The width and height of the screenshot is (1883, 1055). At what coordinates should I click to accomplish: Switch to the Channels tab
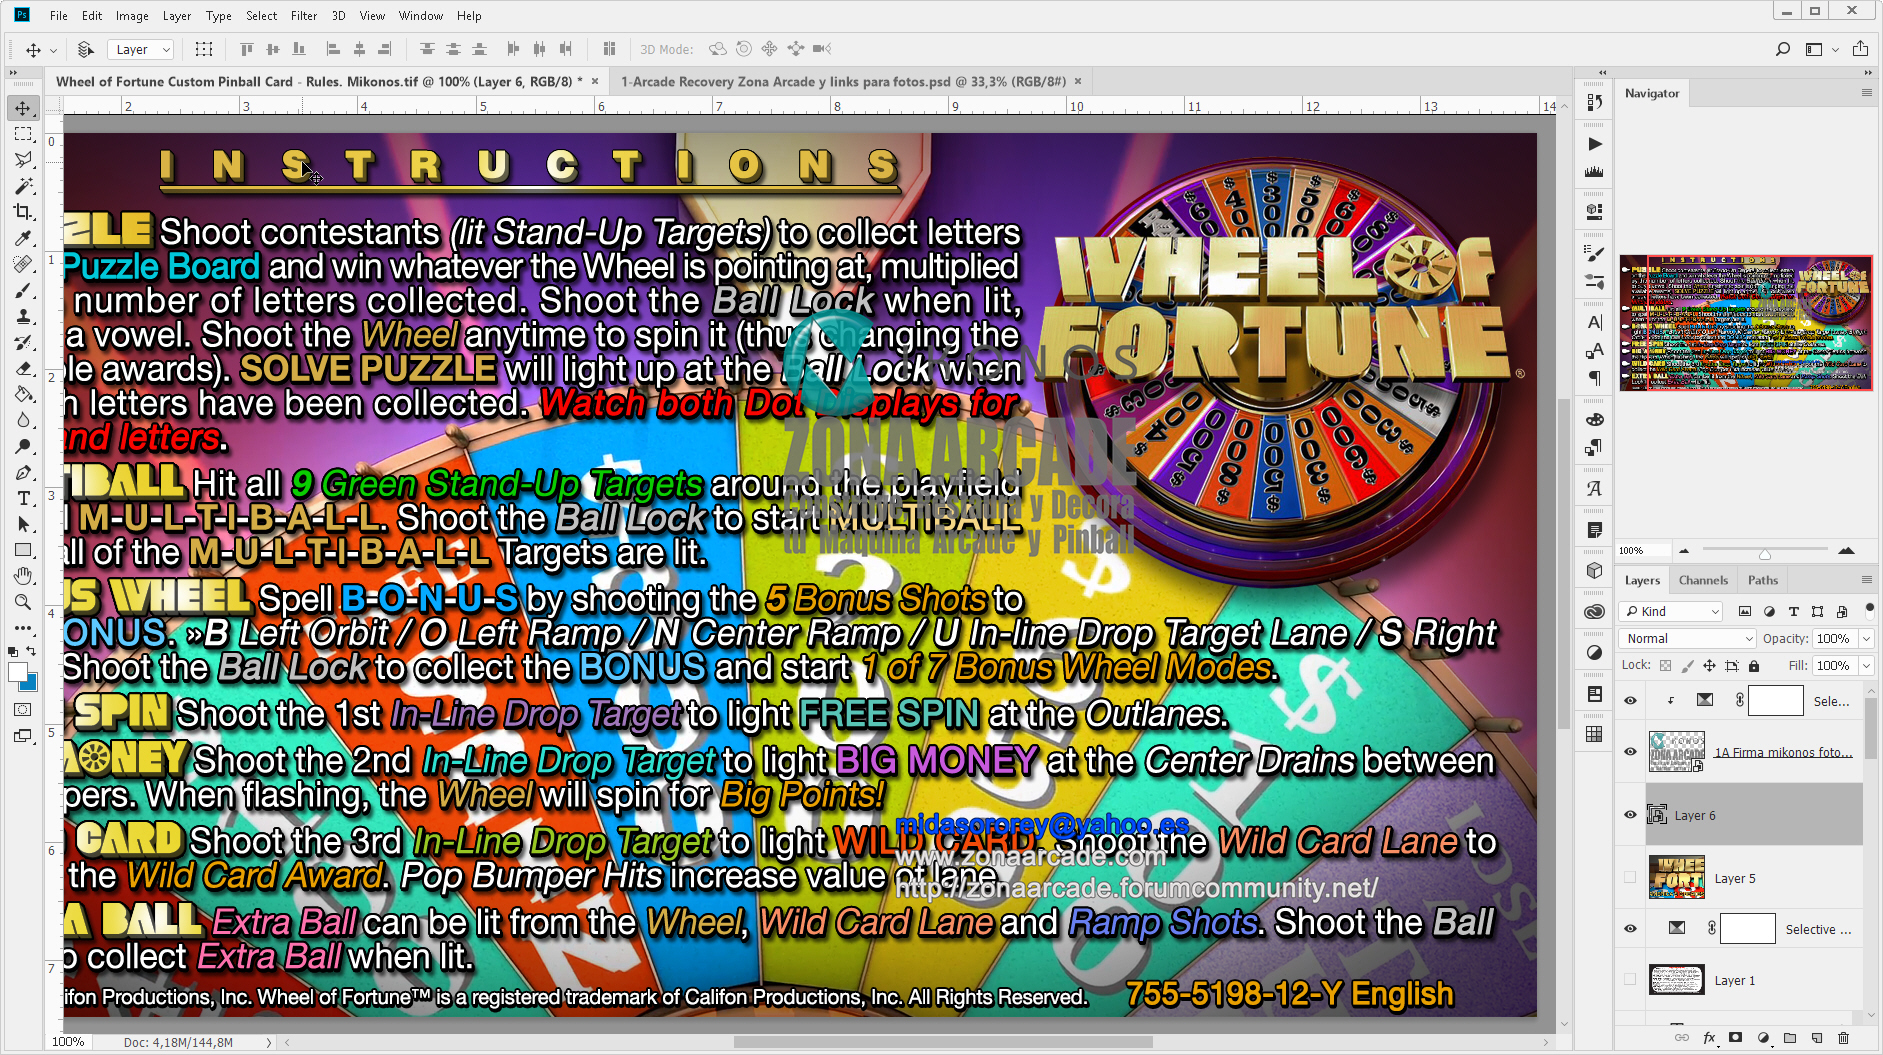[x=1703, y=580]
